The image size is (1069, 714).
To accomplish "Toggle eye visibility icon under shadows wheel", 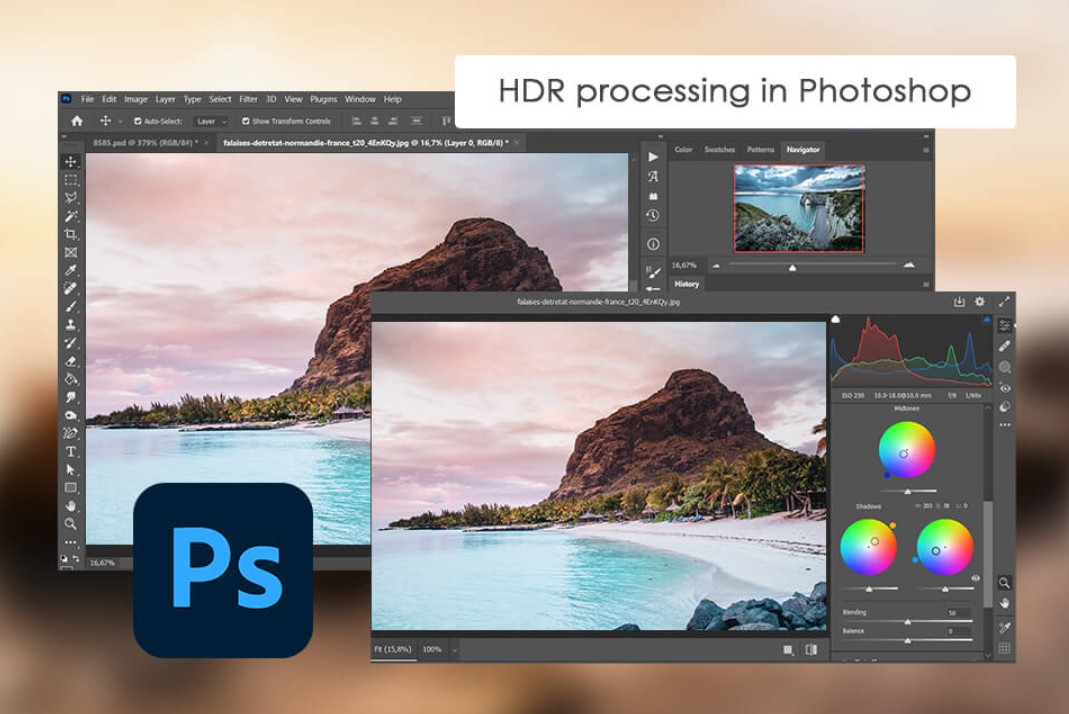I will pos(976,578).
